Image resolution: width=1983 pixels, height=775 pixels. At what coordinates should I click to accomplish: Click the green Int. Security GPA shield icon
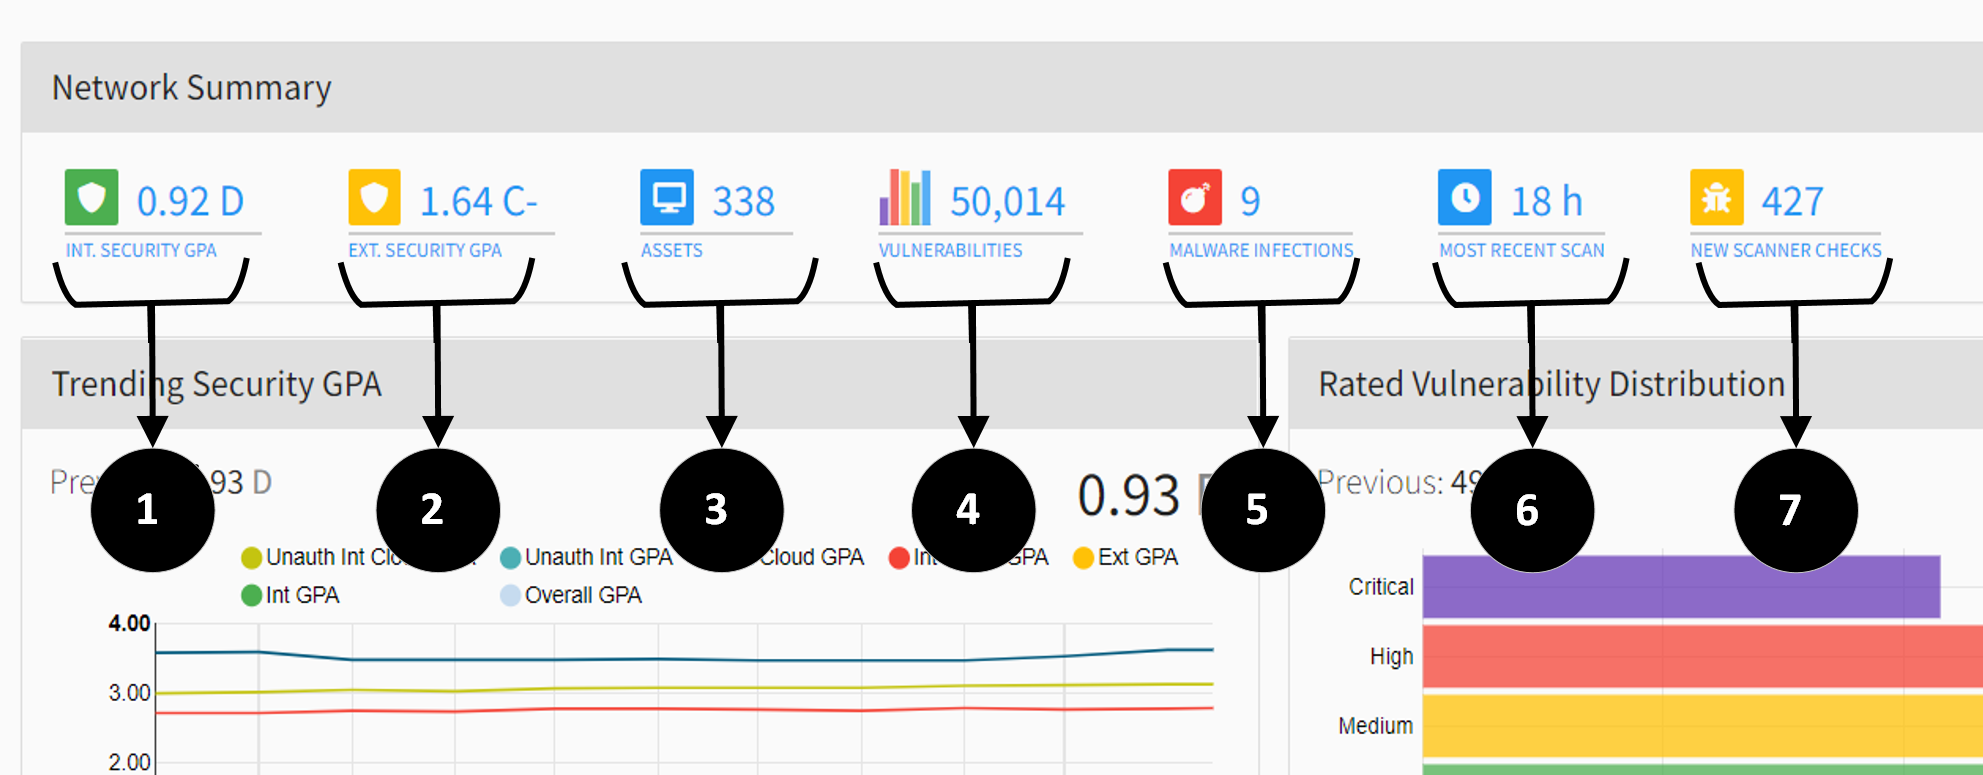tap(91, 198)
